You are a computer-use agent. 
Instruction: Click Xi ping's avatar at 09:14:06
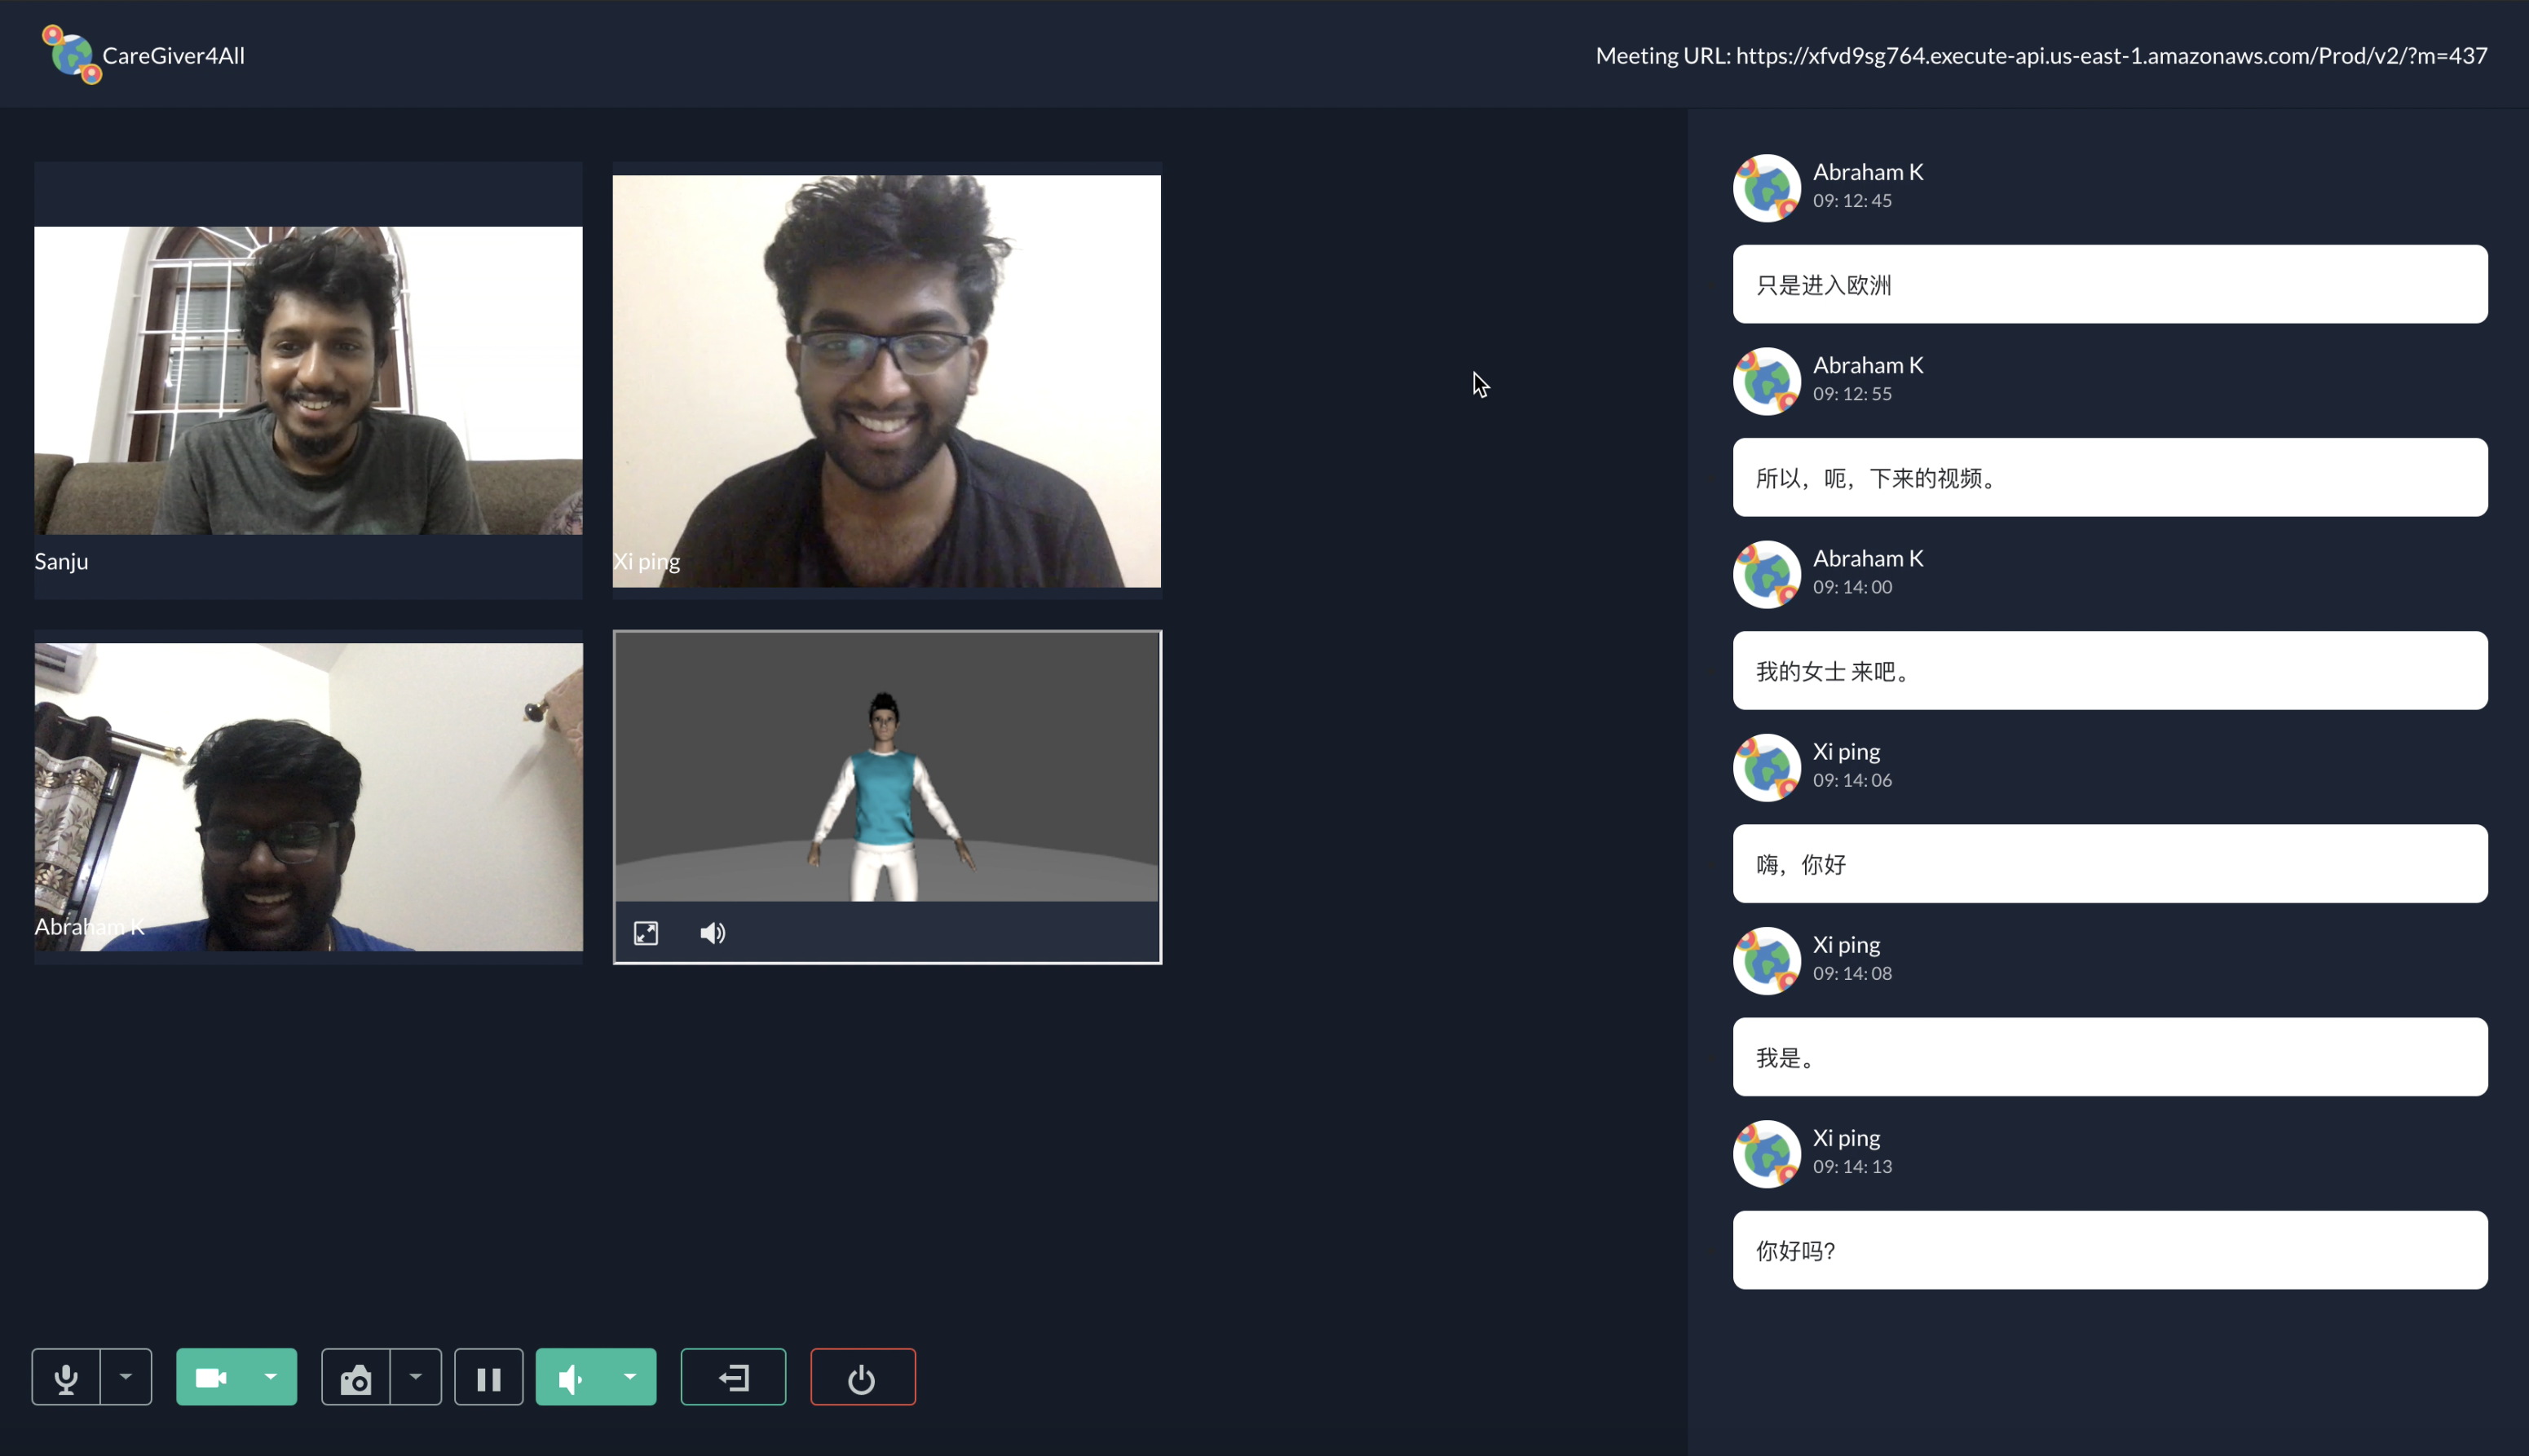tap(1766, 767)
